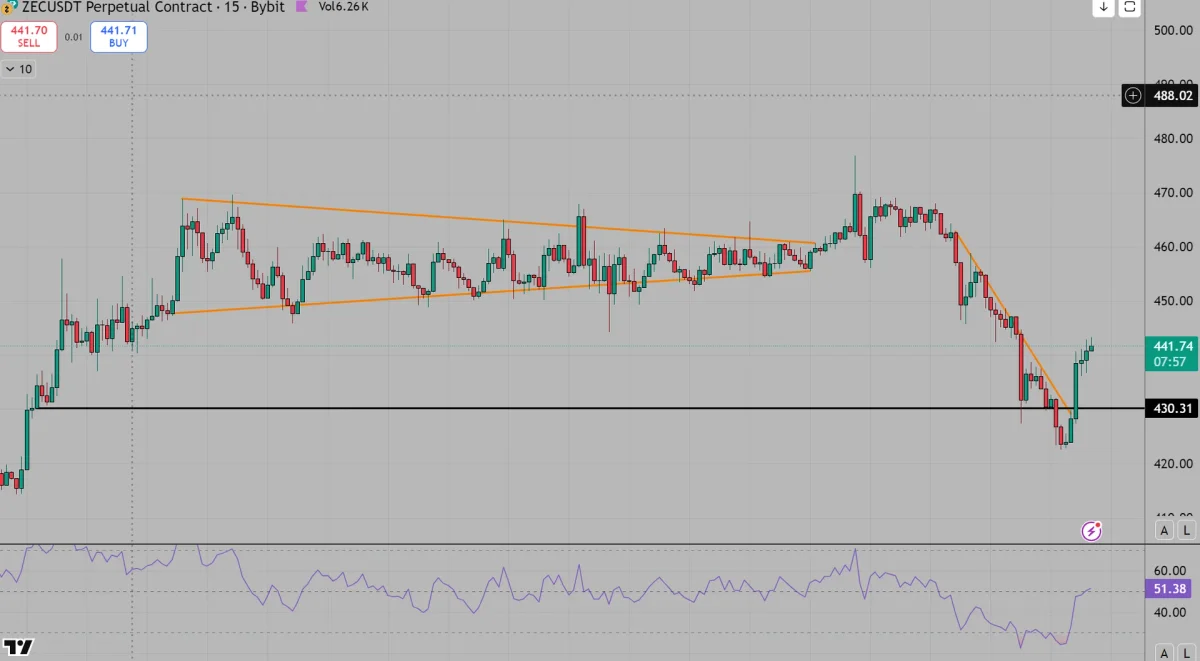Select the steep descending orange trendline
1200x661 pixels.
[1015, 324]
